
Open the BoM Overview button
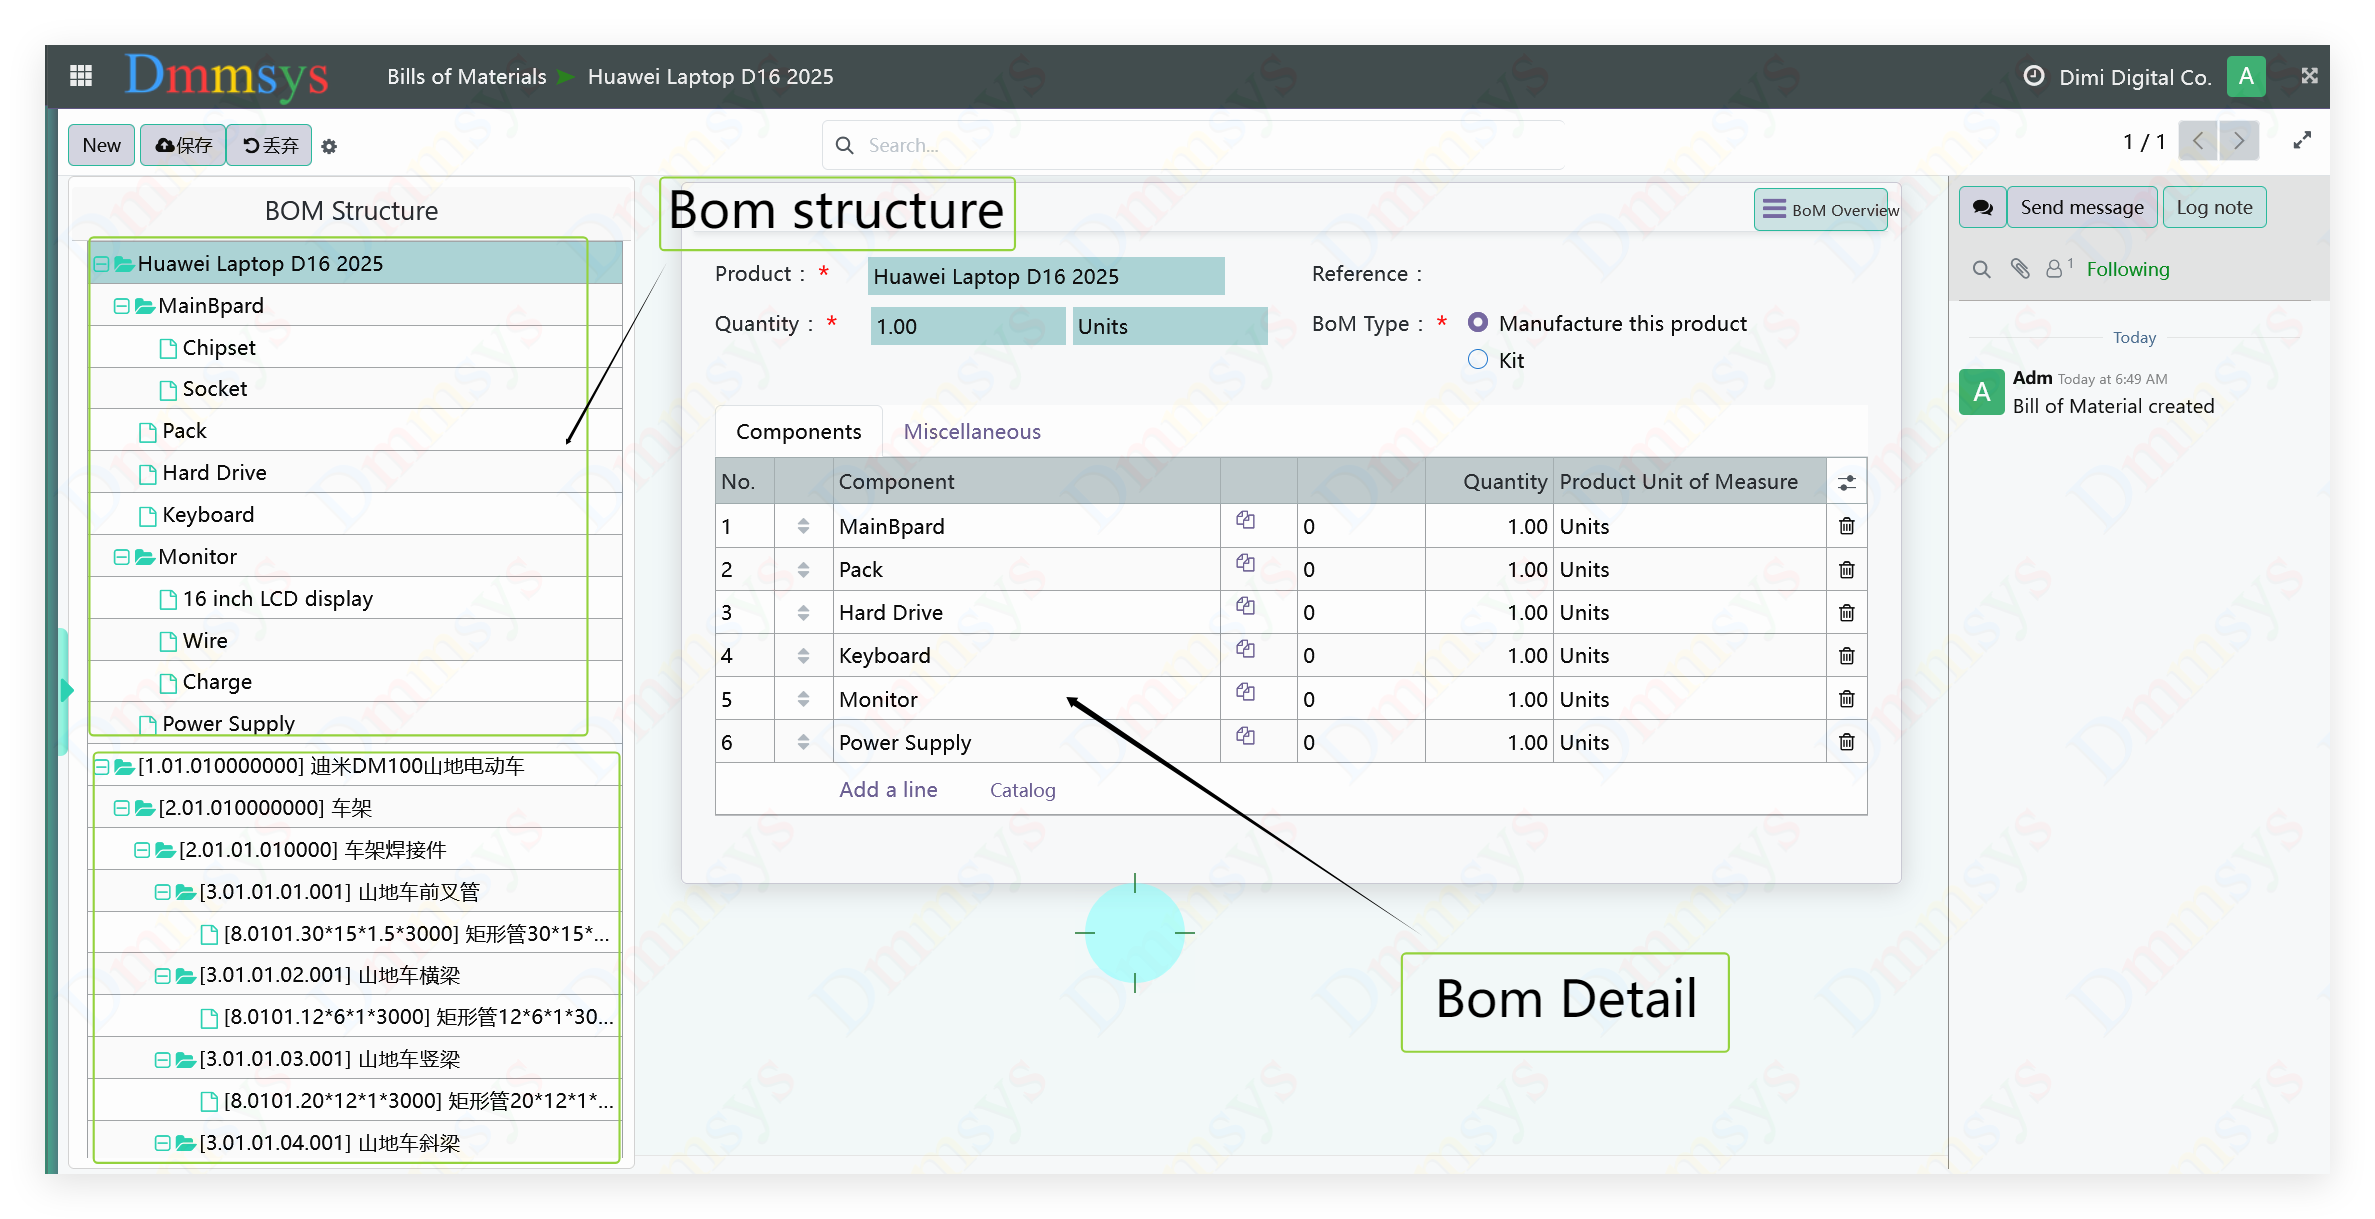pos(1823,210)
